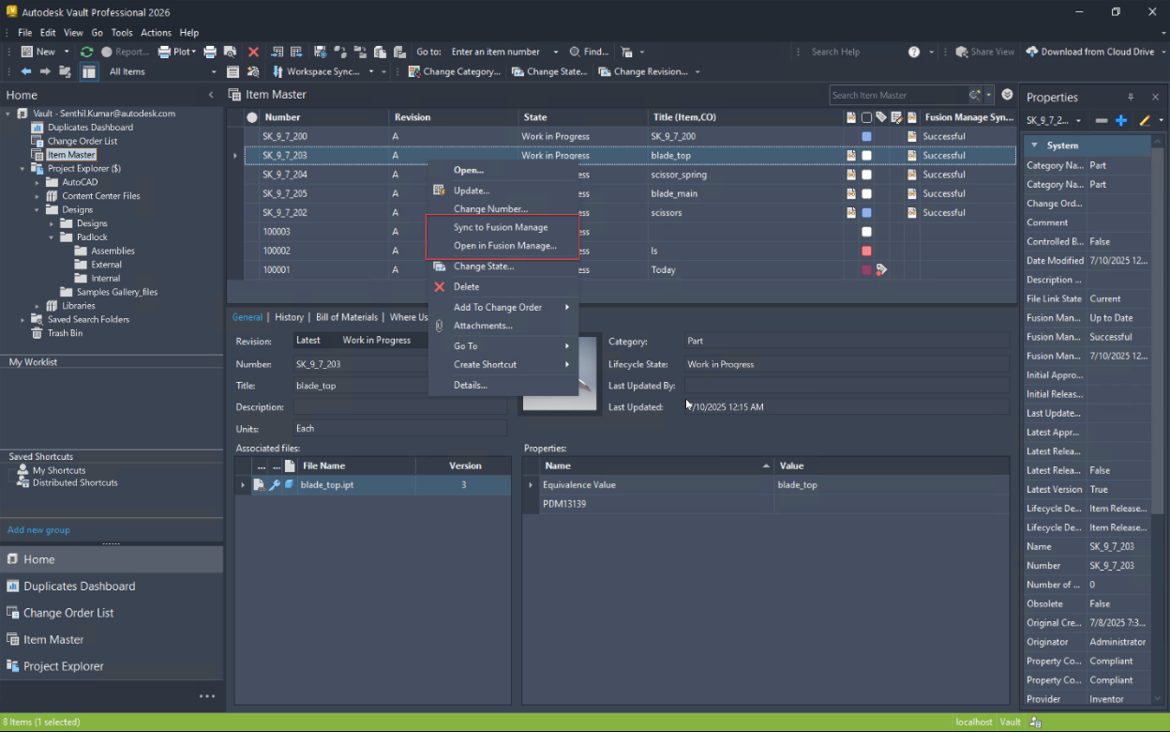
Task: Check the checkbox on row 100003
Action: pos(867,231)
